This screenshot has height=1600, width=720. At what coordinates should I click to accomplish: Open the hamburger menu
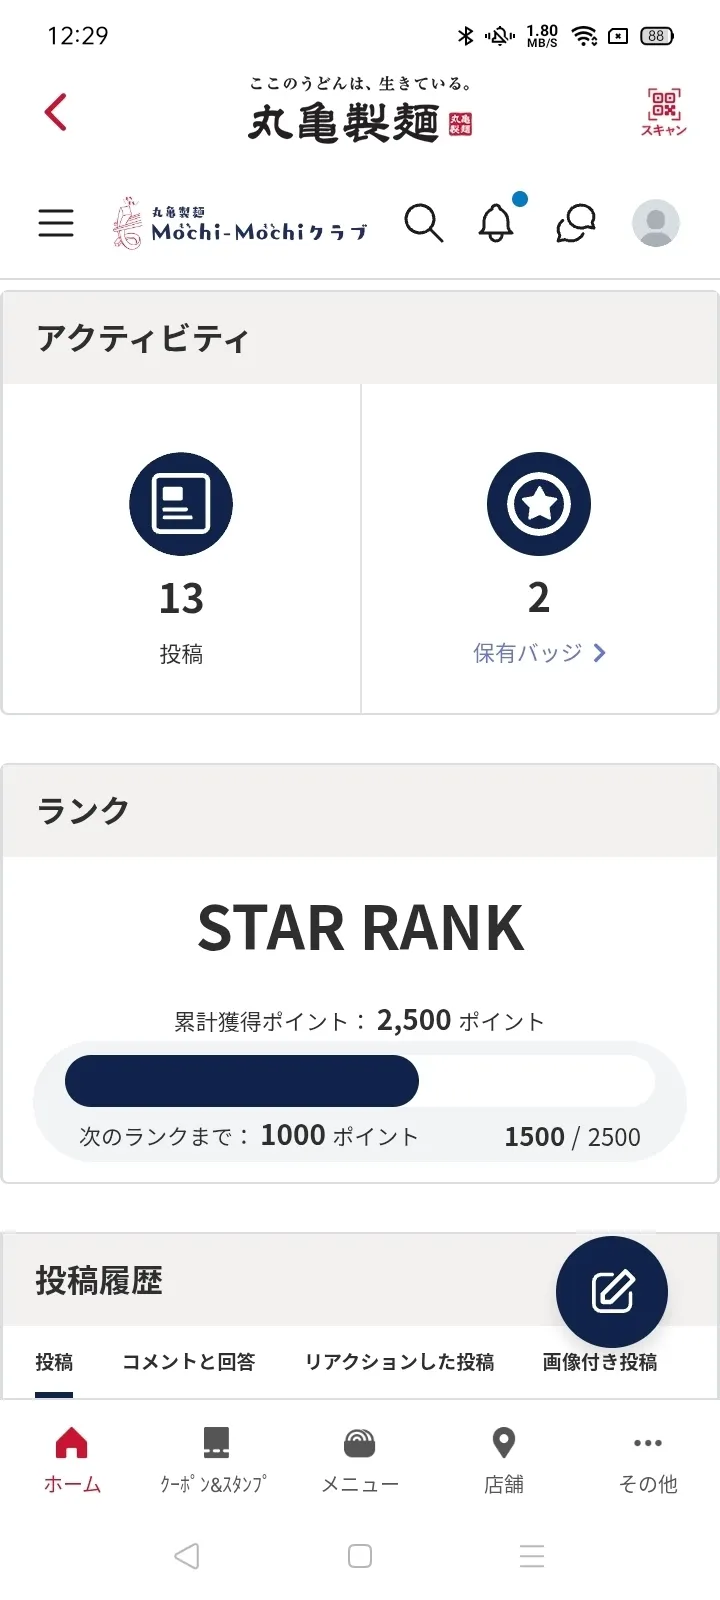coord(56,223)
